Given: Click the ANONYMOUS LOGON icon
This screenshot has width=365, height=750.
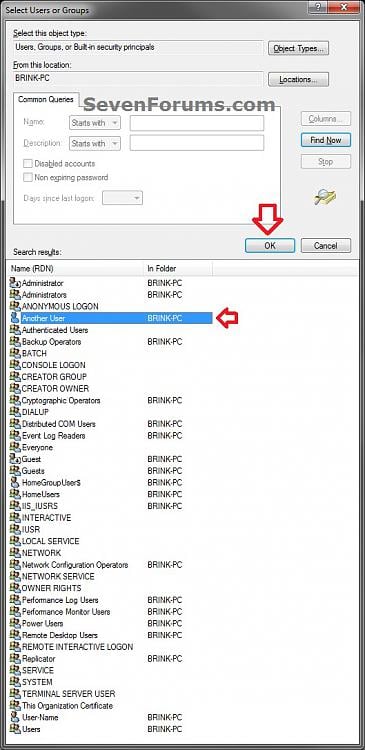Looking at the screenshot, I should tap(15, 306).
